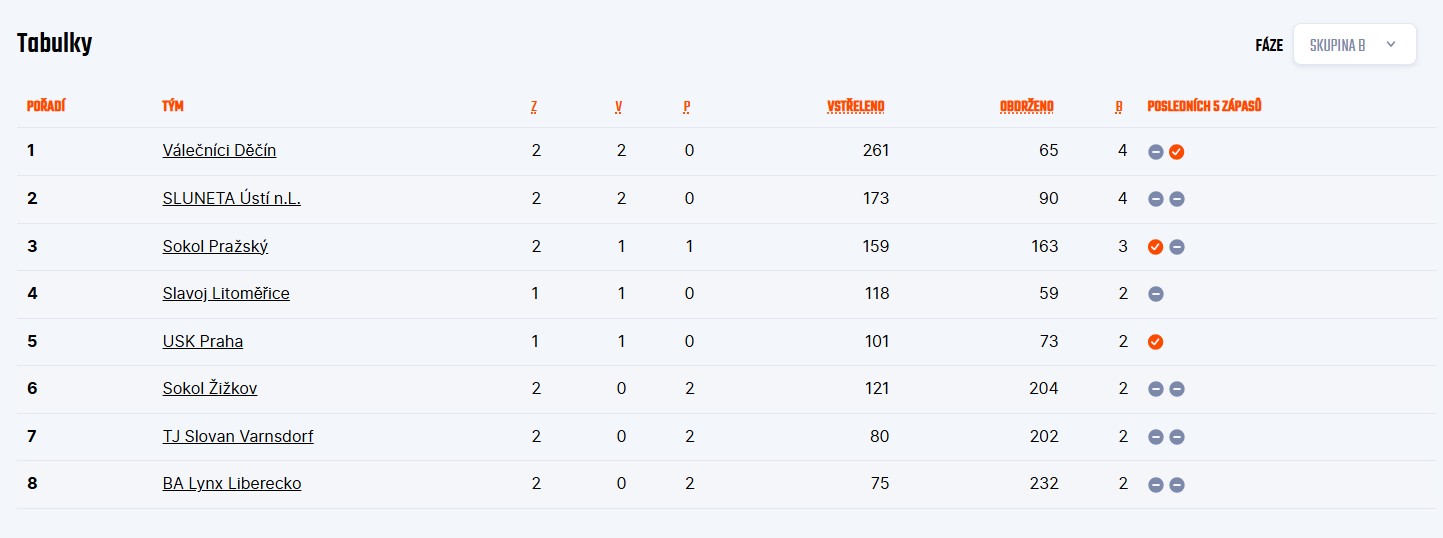Click the USK Praha team name
This screenshot has width=1443, height=538.
(202, 341)
